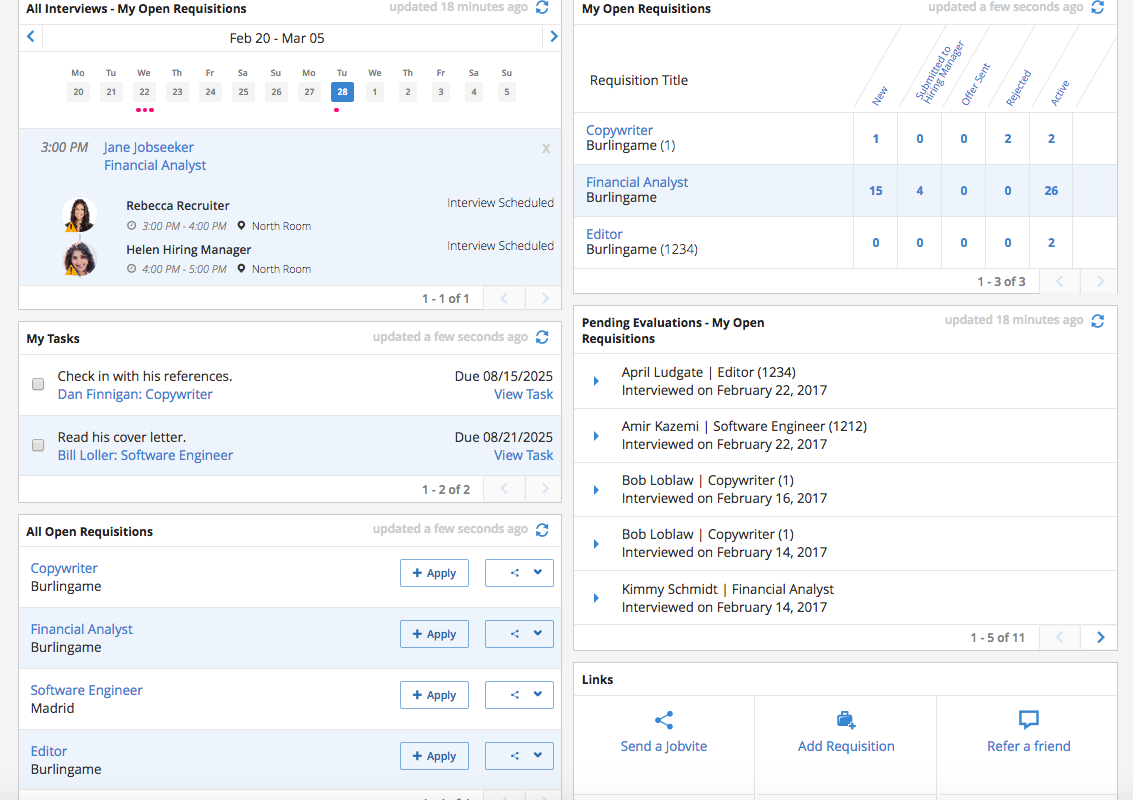The height and width of the screenshot is (800, 1133).
Task: Go to next calendar date range
Action: coord(553,36)
